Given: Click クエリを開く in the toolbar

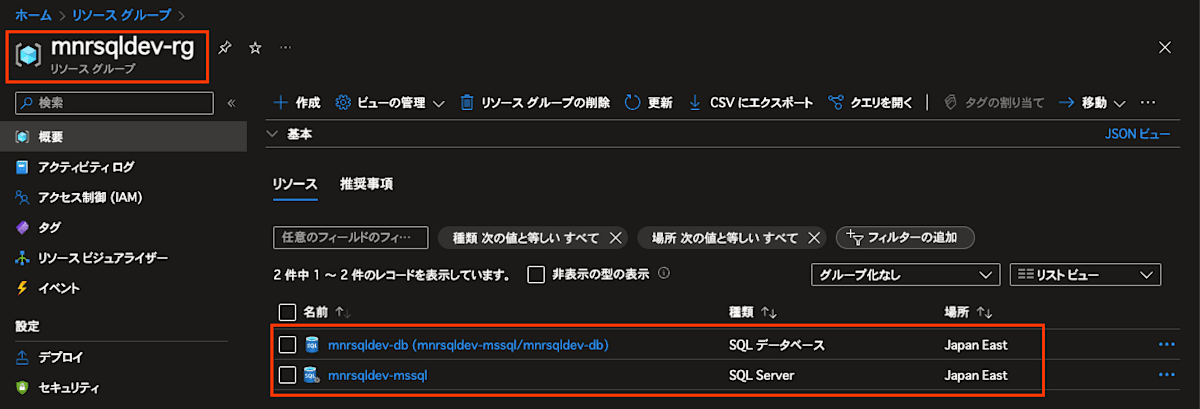Looking at the screenshot, I should coord(871,103).
